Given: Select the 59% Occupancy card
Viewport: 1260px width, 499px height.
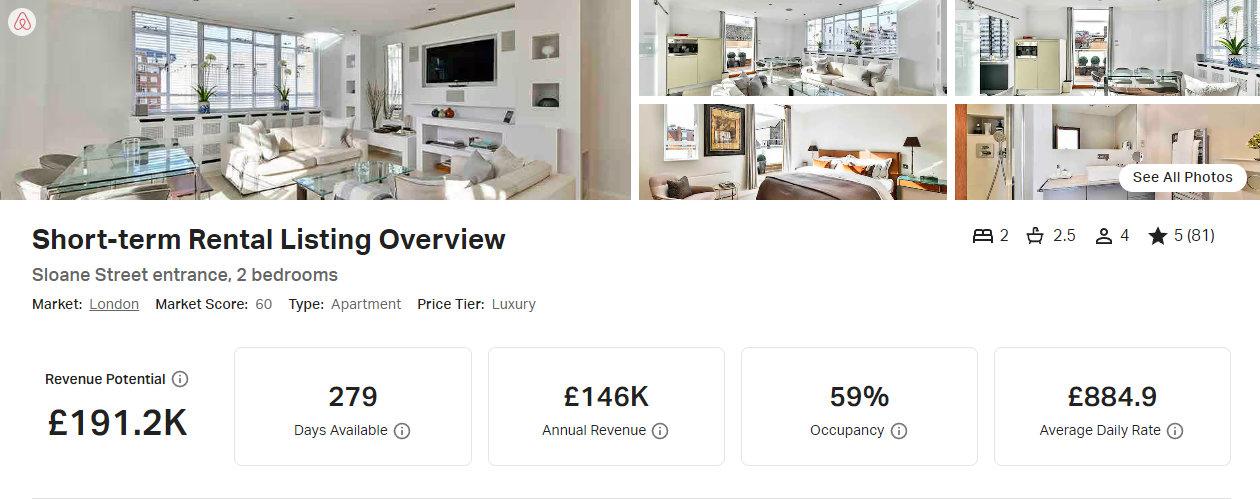Looking at the screenshot, I should click(859, 407).
